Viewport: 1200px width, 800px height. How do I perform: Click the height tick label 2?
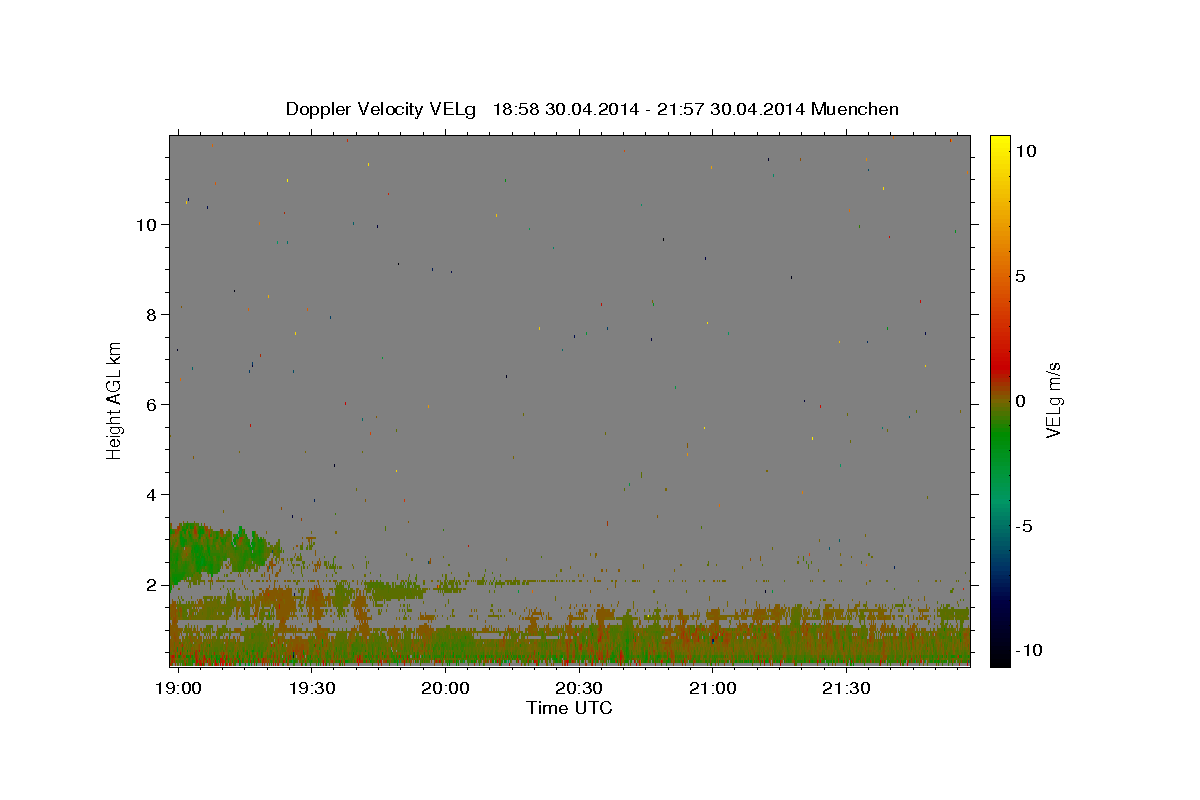coord(152,584)
